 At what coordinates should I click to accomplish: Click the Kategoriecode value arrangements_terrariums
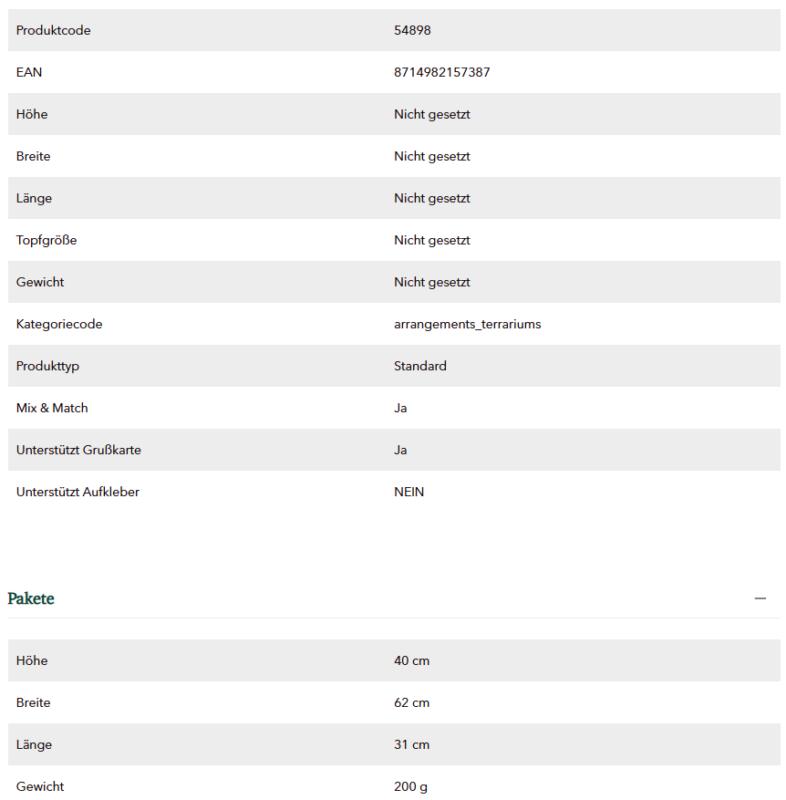click(x=467, y=324)
